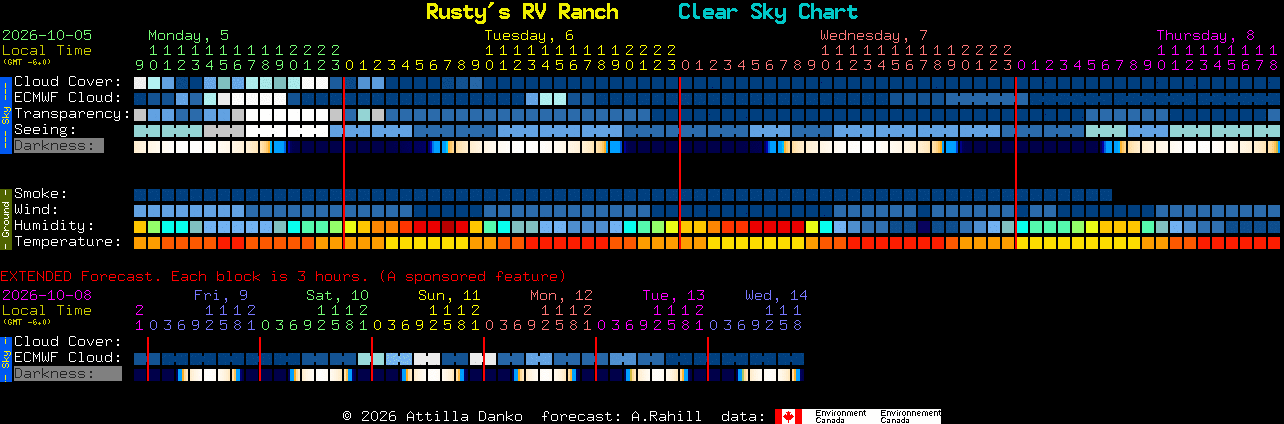Click the Environment Canada English text
The height and width of the screenshot is (424, 1284).
tap(840, 416)
